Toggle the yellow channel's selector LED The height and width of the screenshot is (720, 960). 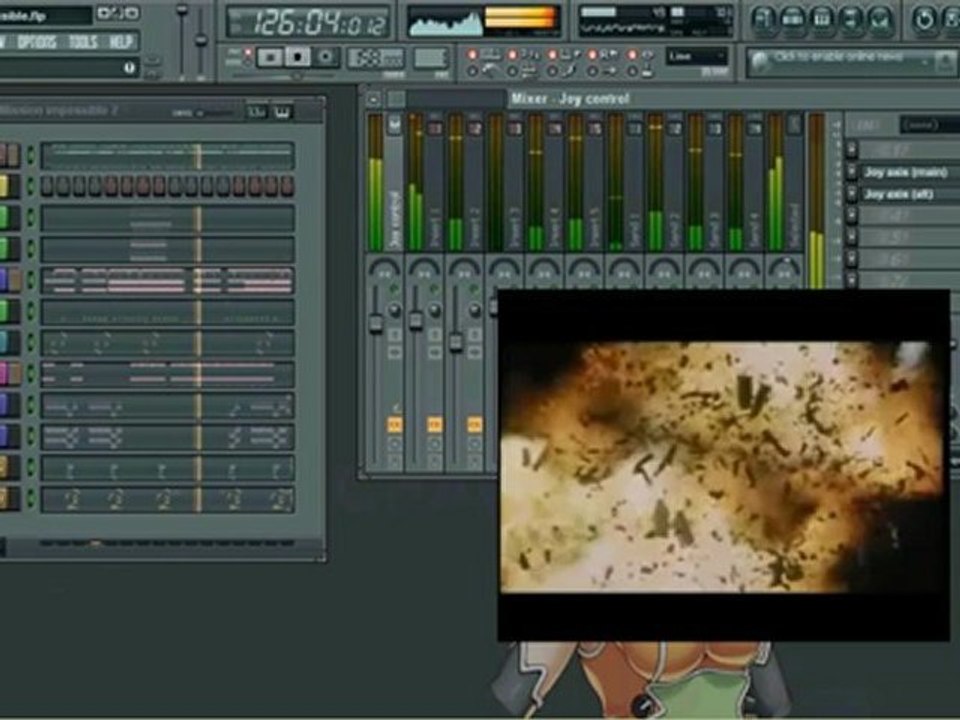tap(31, 186)
